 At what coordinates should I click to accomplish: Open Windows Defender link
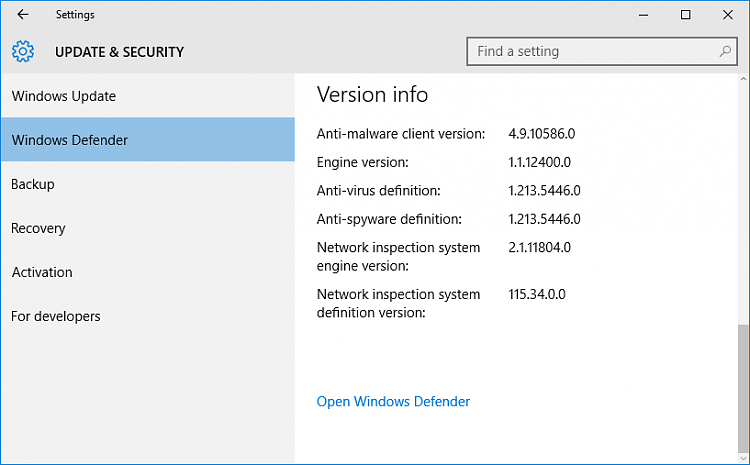coord(393,401)
